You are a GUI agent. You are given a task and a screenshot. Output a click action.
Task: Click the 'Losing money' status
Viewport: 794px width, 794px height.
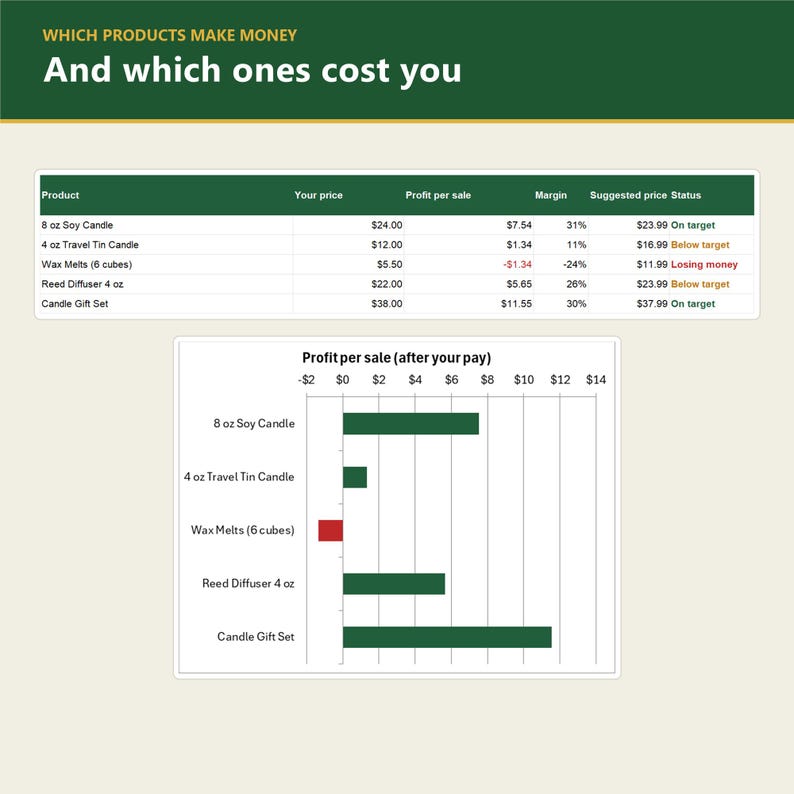704,264
